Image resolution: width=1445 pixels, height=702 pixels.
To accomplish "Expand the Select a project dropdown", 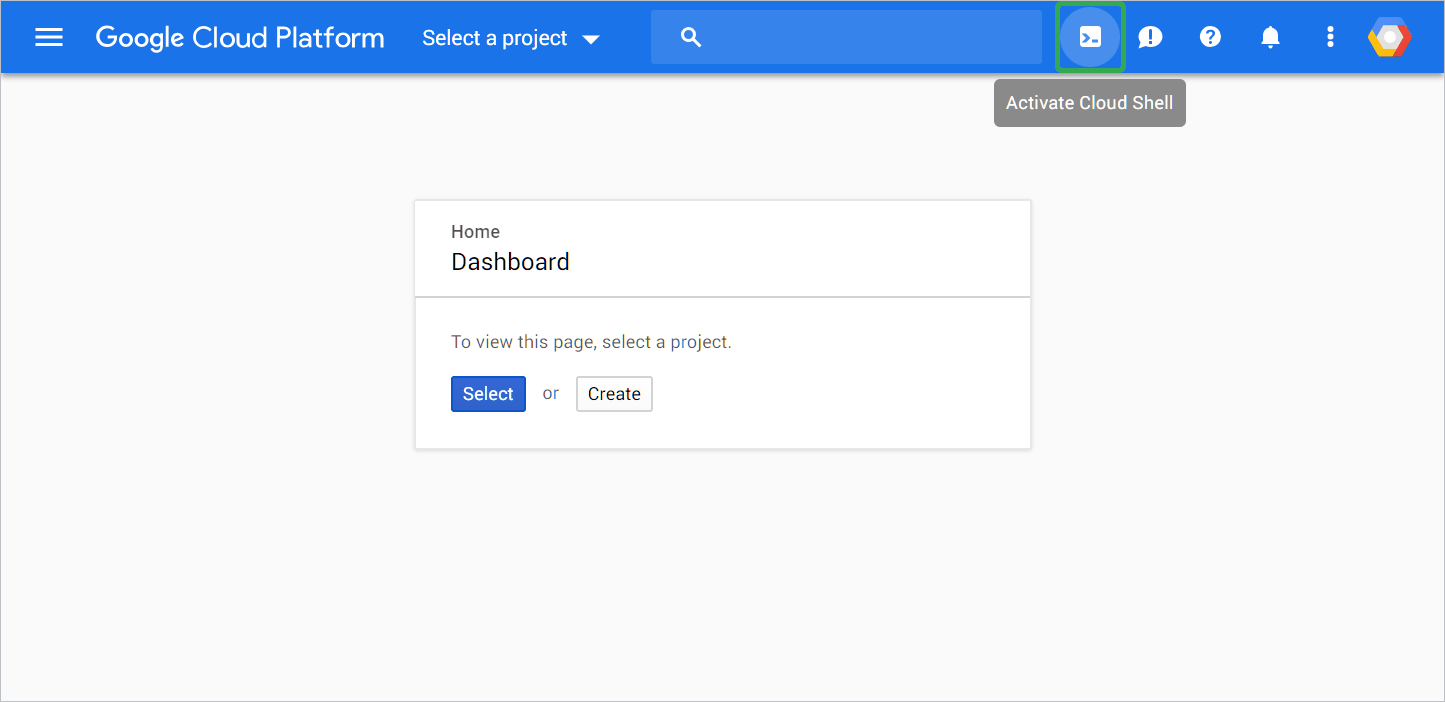I will coord(511,38).
